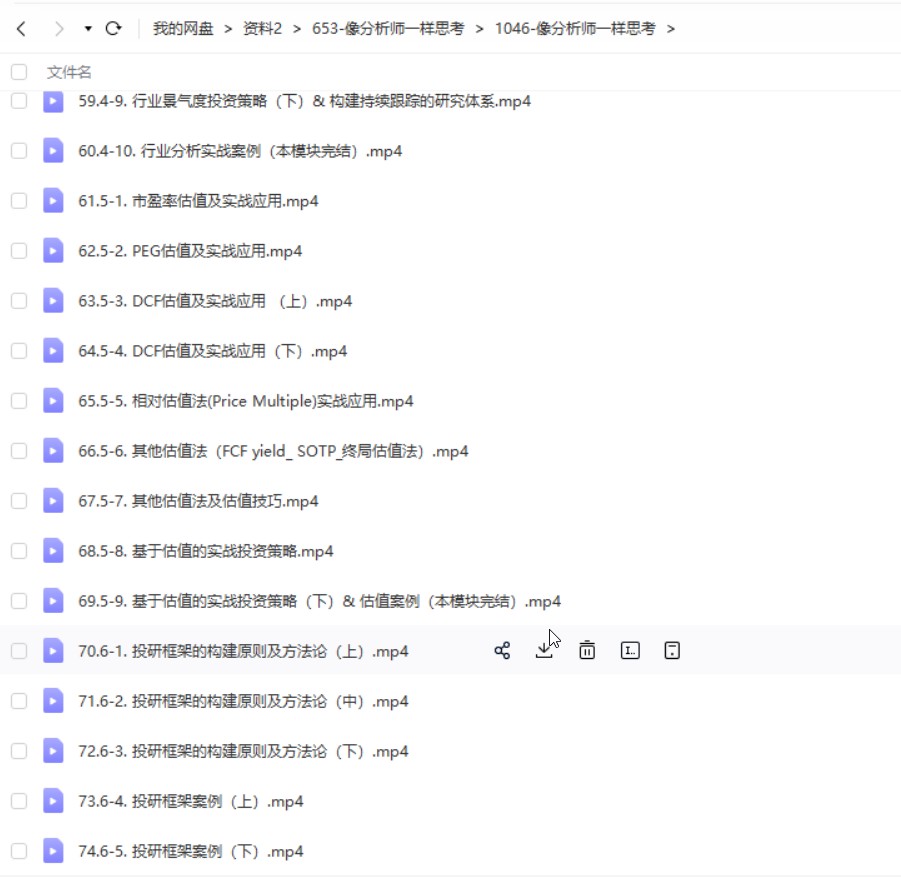The image size is (901, 886).
Task: Check the box for 73.6-4 投研框架案例（上）
Action: [x=19, y=800]
